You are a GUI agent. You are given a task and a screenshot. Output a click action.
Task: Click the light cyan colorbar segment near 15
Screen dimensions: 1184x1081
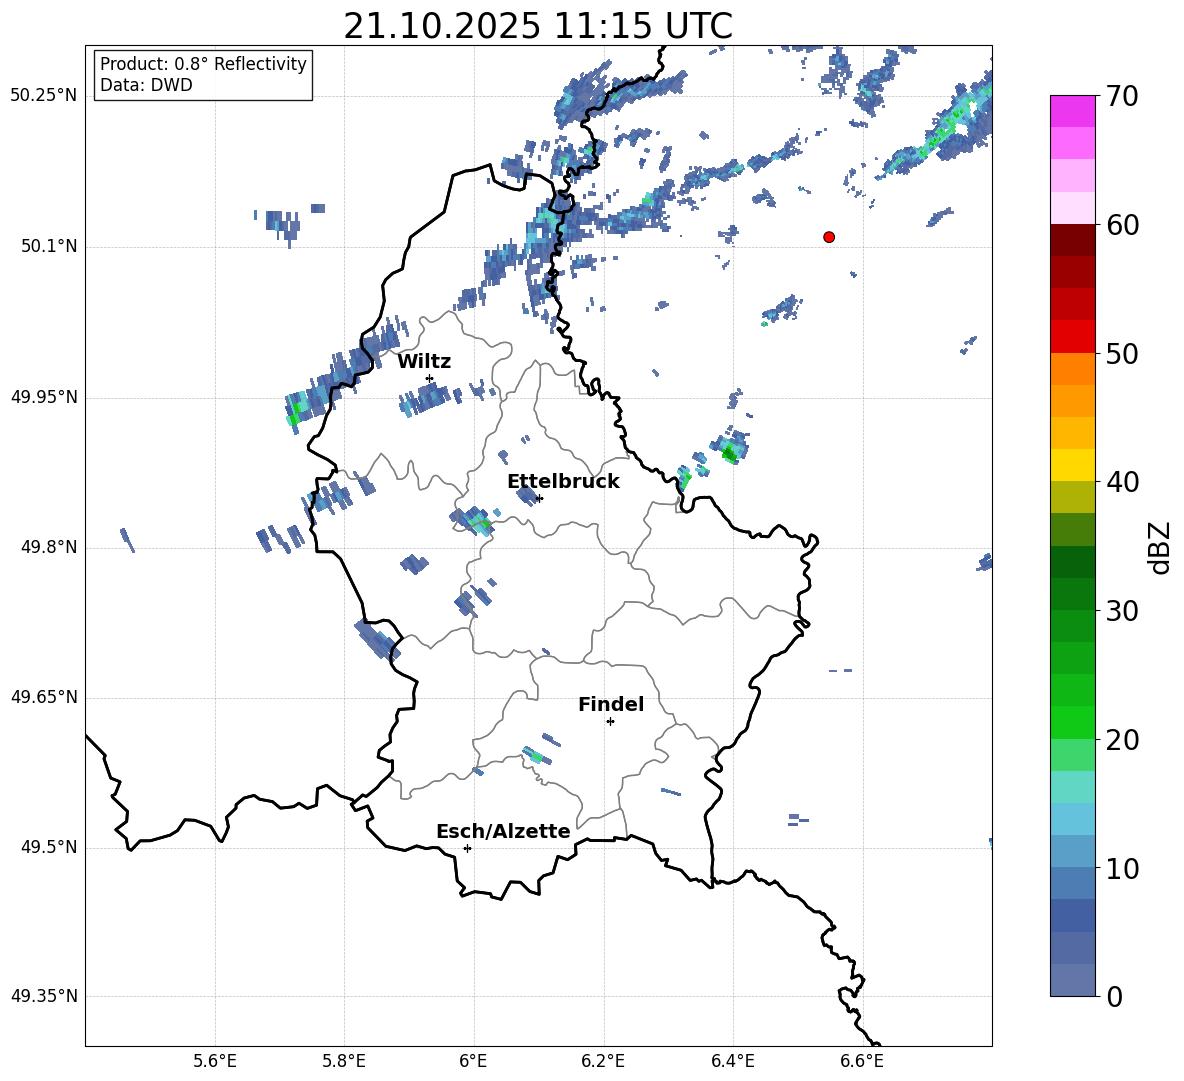click(x=1072, y=787)
